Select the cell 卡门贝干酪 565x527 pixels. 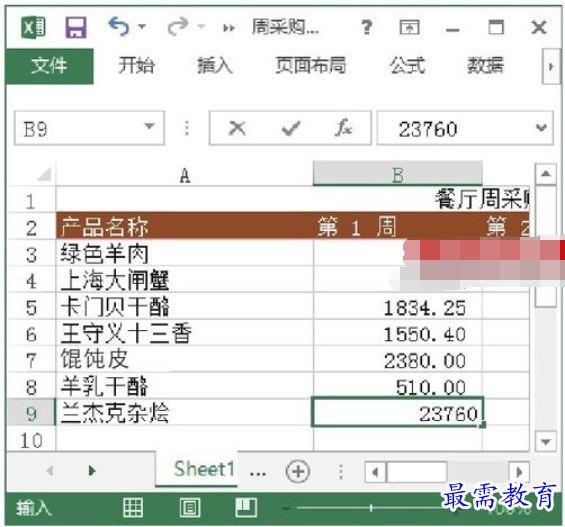[x=184, y=307]
